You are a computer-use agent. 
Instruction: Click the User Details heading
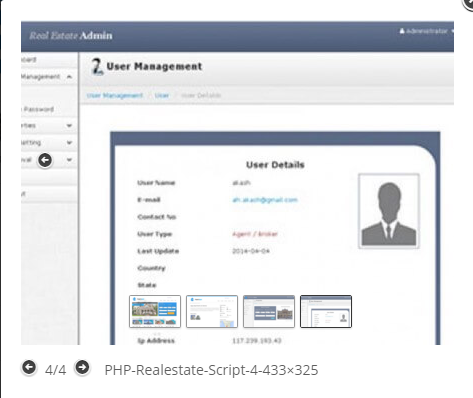pos(275,165)
